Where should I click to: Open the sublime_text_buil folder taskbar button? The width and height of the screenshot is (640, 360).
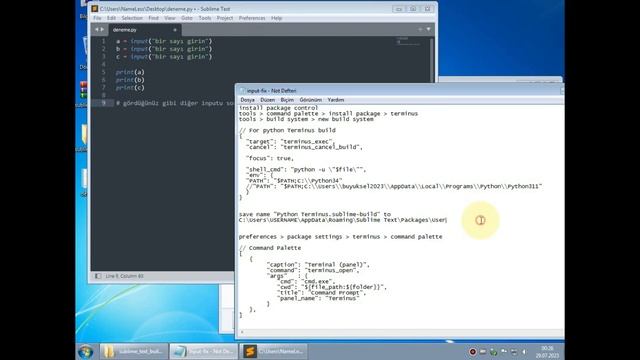point(134,351)
